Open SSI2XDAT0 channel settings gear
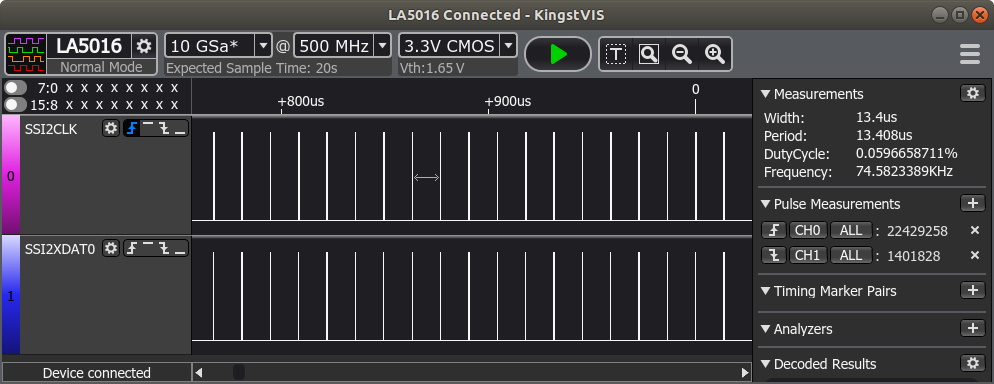 point(111,248)
